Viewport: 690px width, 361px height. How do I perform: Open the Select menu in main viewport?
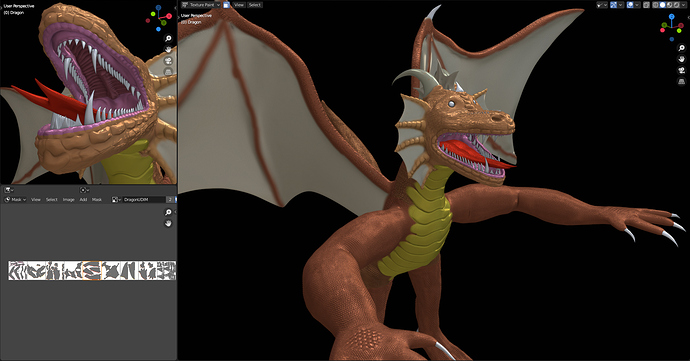(254, 5)
